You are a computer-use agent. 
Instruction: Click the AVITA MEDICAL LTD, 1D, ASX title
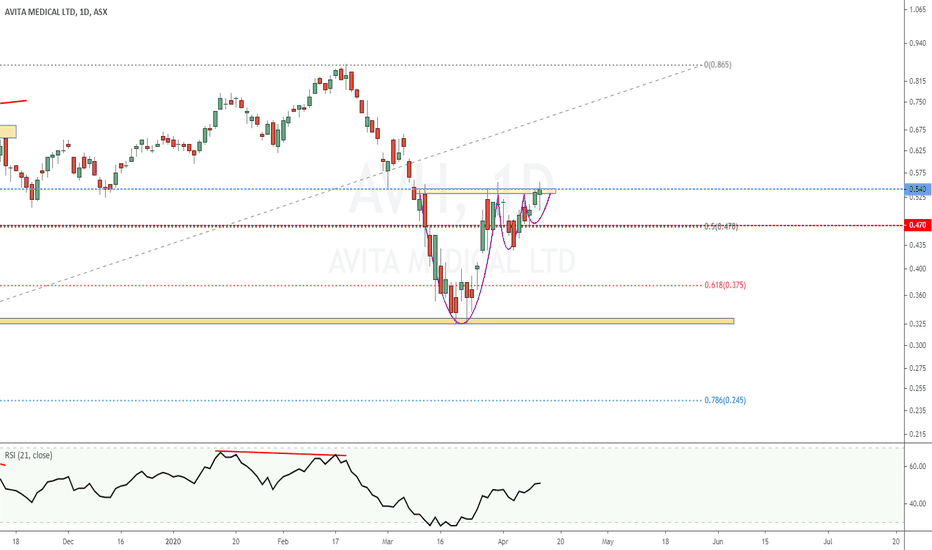[x=56, y=11]
